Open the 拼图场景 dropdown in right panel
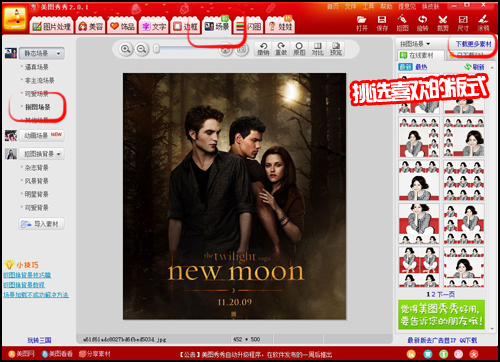This screenshot has width=500, height=362. 415,44
